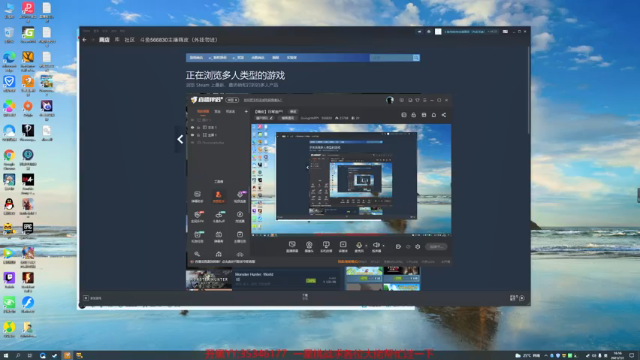Viewport: 640px width, 360px height.
Task: Open the 社区 tab in Steam
Action: pos(129,40)
